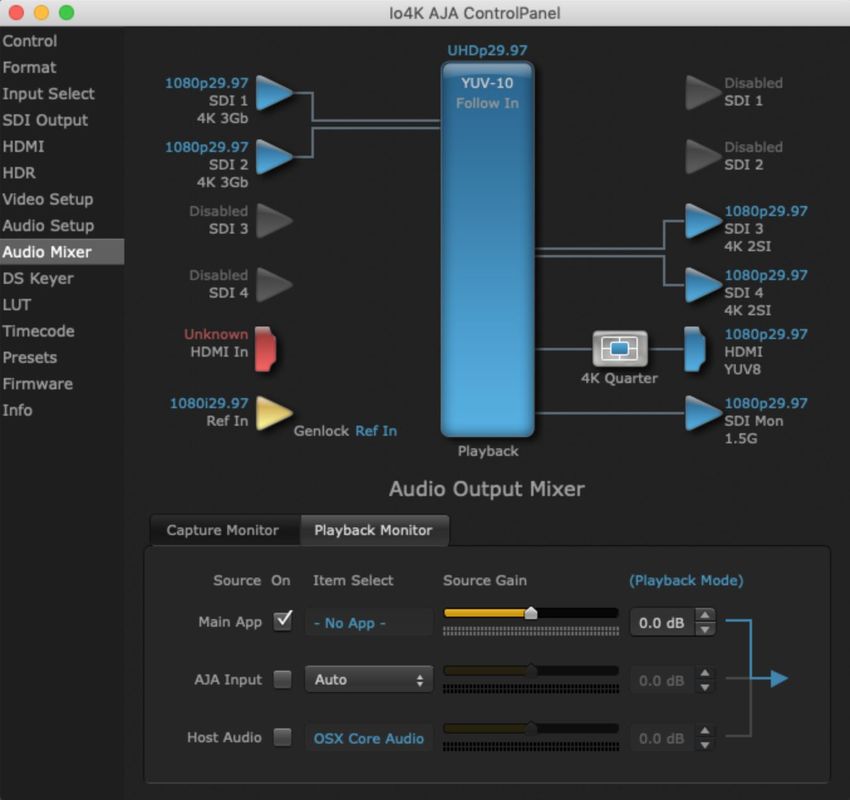Click the YUV-10 framebuffer label
The width and height of the screenshot is (850, 800).
pos(487,83)
